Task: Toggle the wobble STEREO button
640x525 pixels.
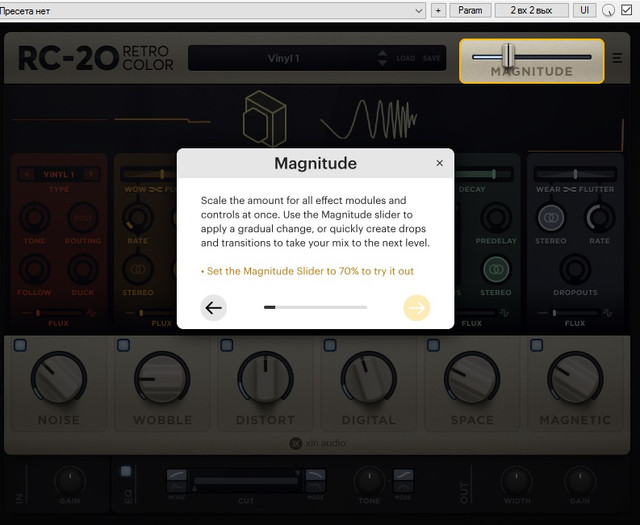Action: pyautogui.click(x=138, y=269)
